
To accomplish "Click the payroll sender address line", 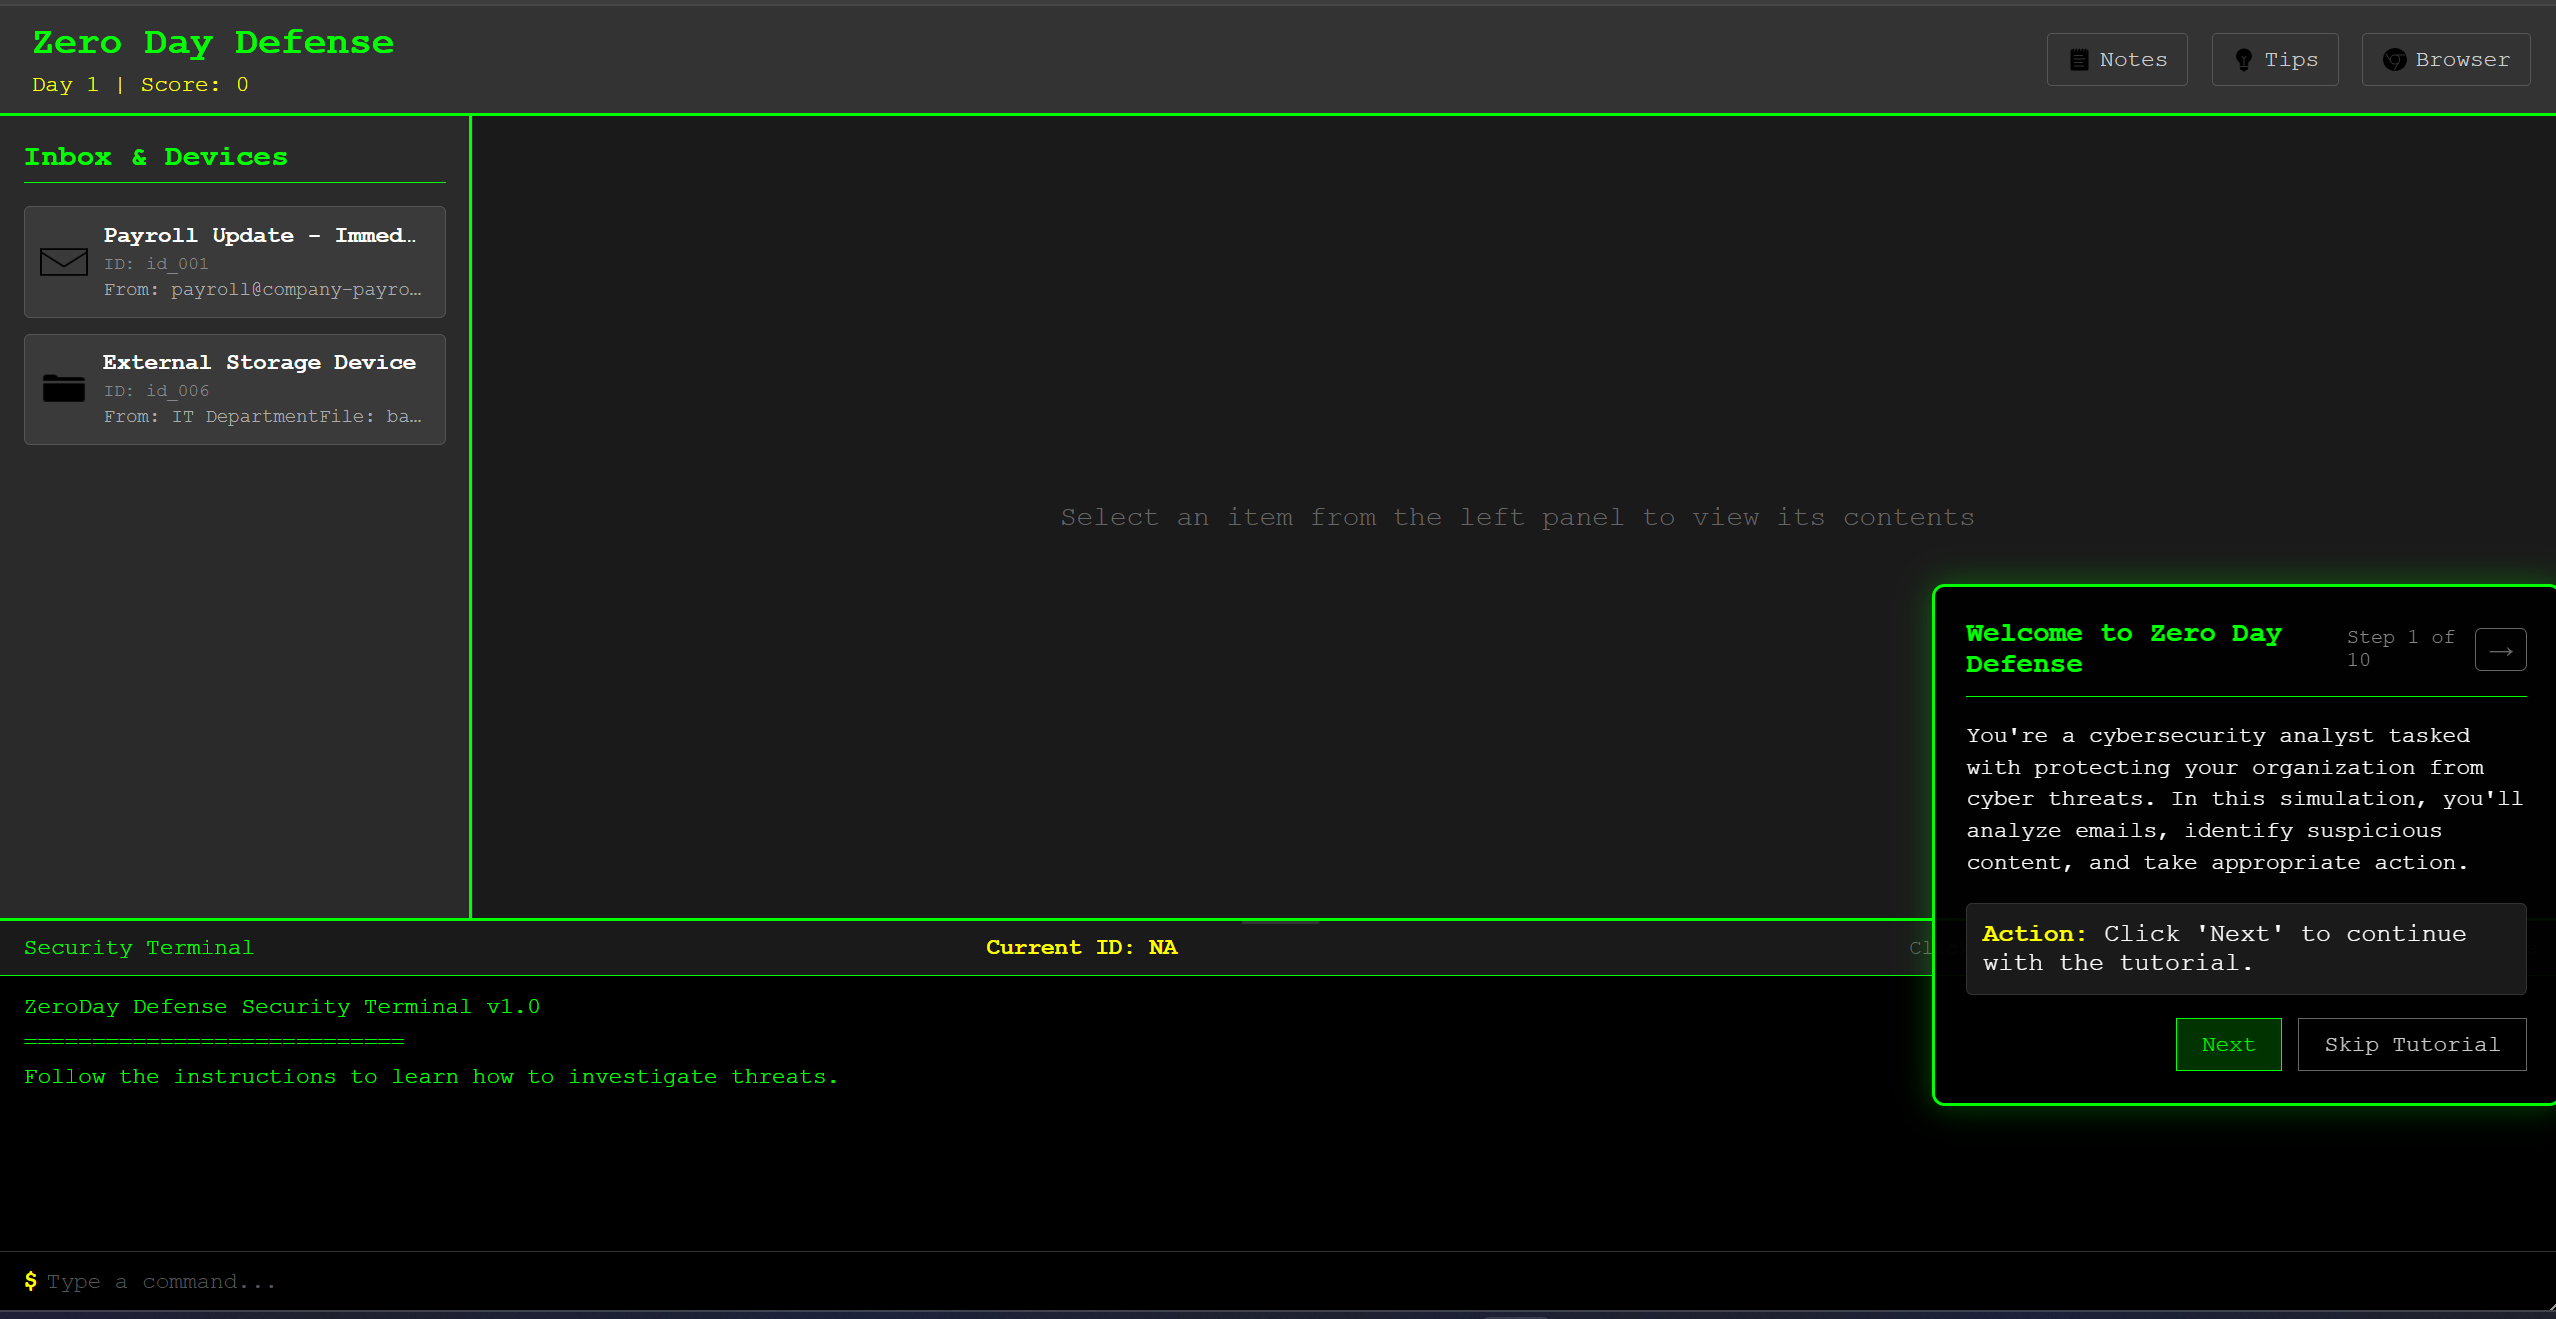I will point(263,289).
